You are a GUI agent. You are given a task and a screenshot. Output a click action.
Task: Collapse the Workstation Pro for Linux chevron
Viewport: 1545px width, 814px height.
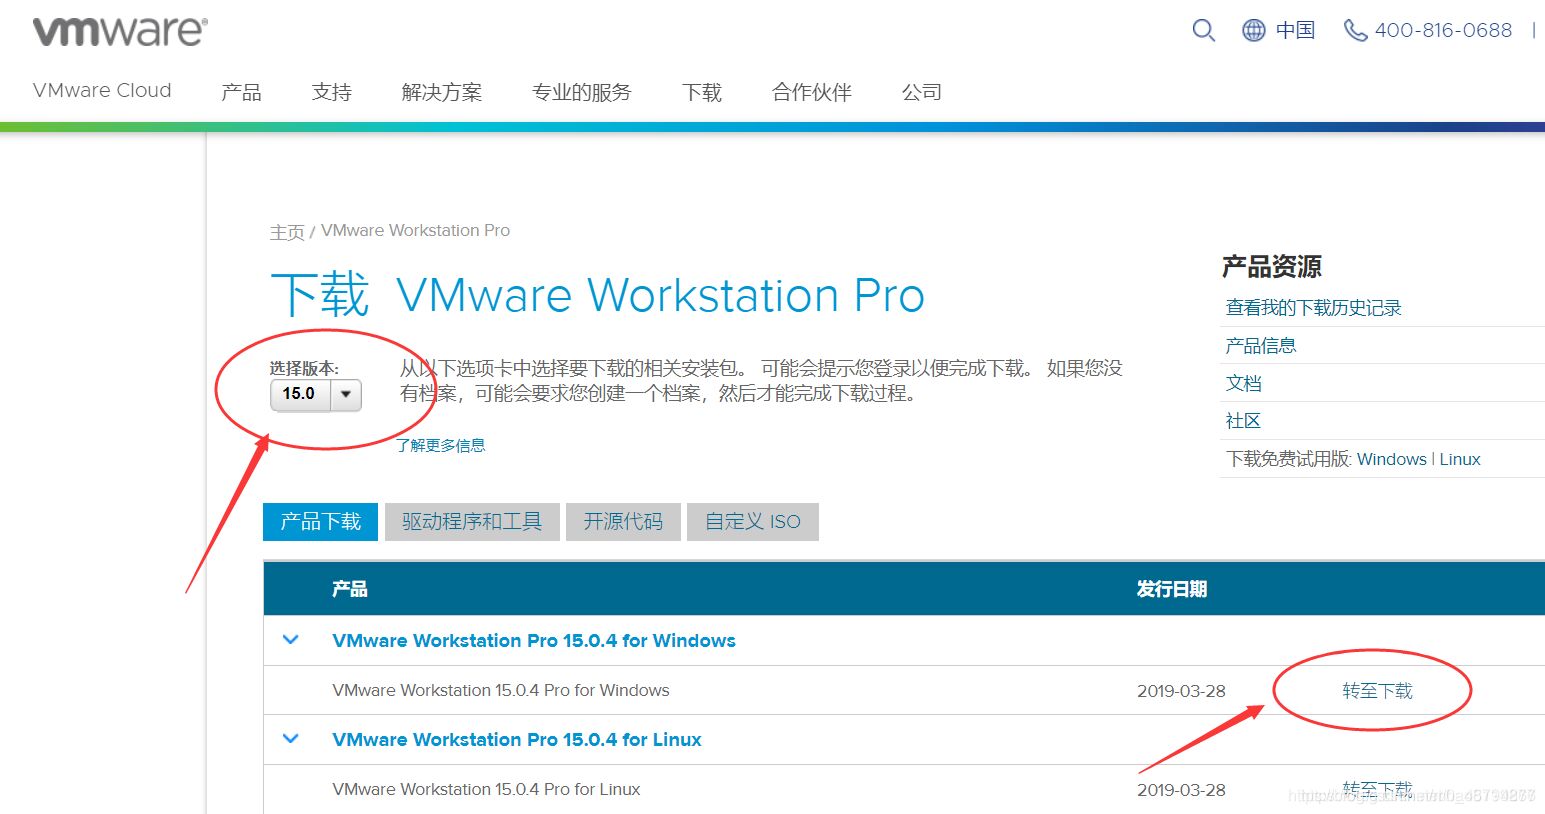click(291, 739)
